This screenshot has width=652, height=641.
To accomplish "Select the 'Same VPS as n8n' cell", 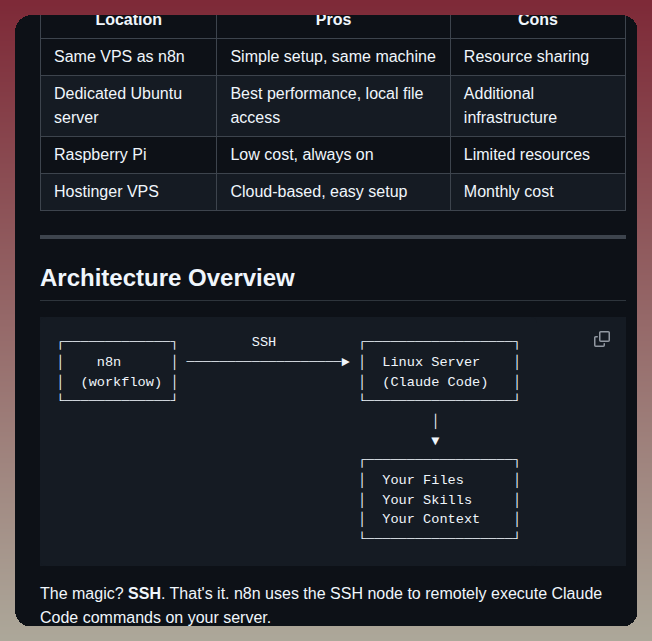I will pyautogui.click(x=128, y=57).
